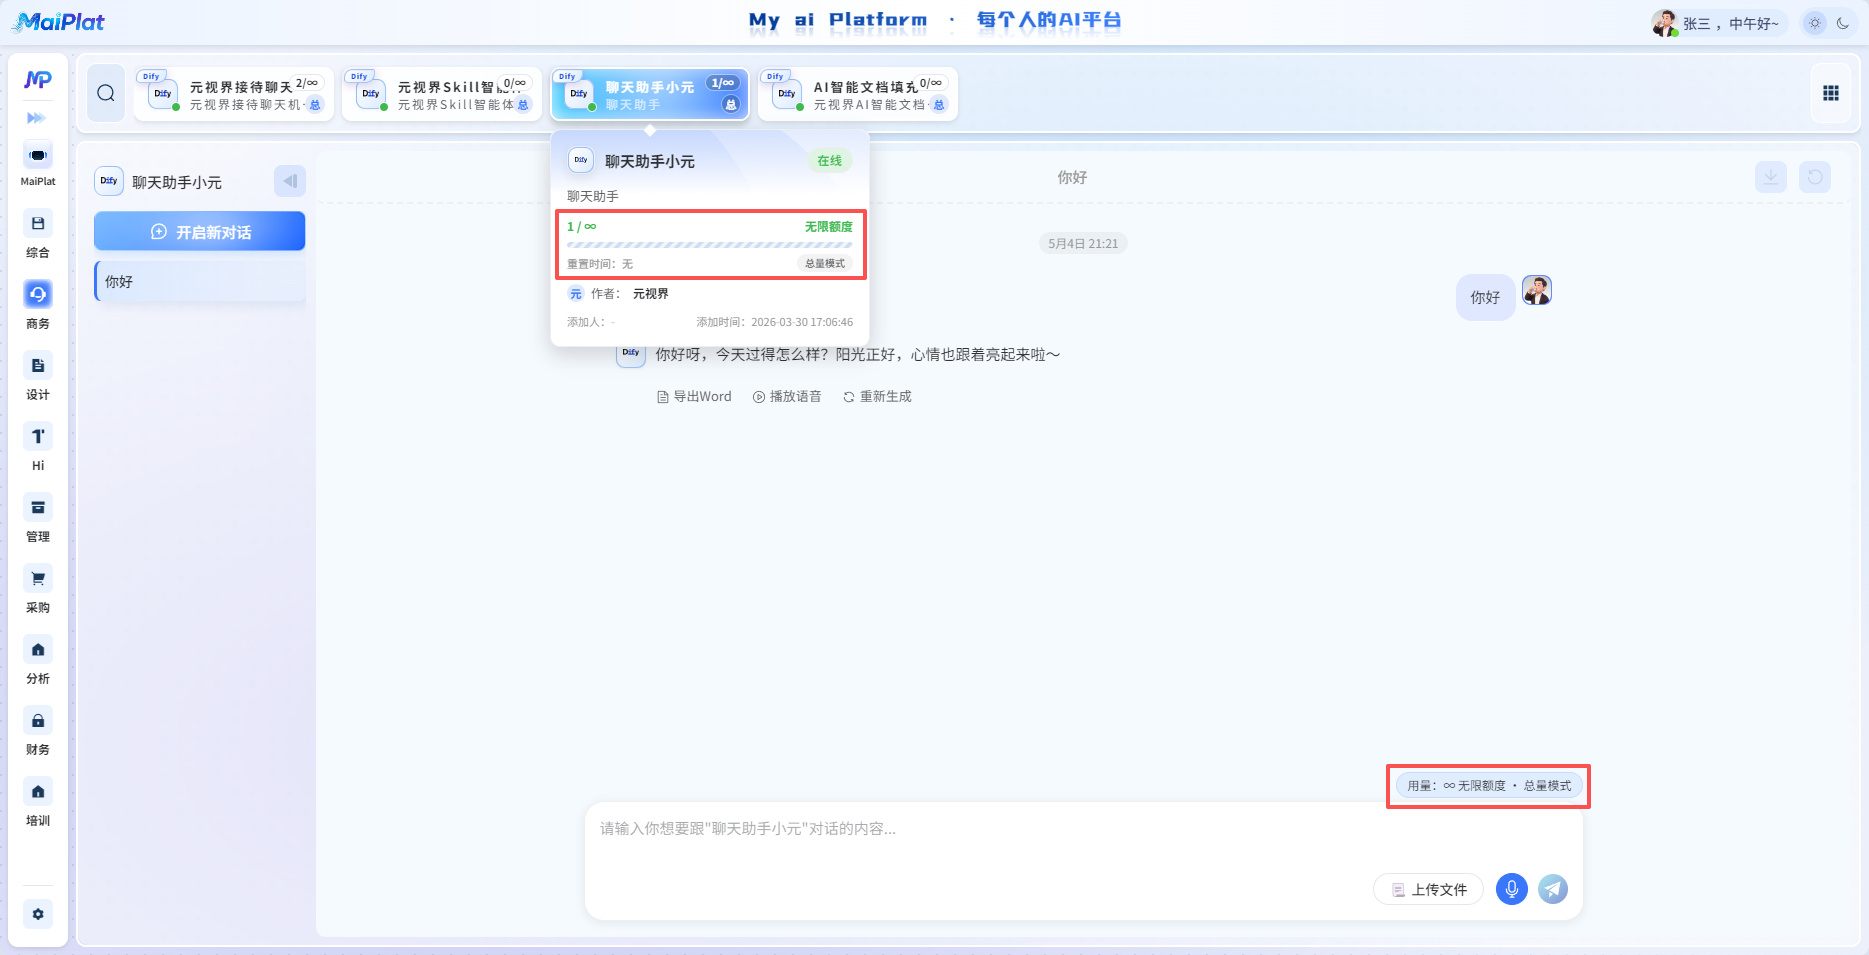
Task: Click the user message bubble 你好
Action: [1485, 297]
